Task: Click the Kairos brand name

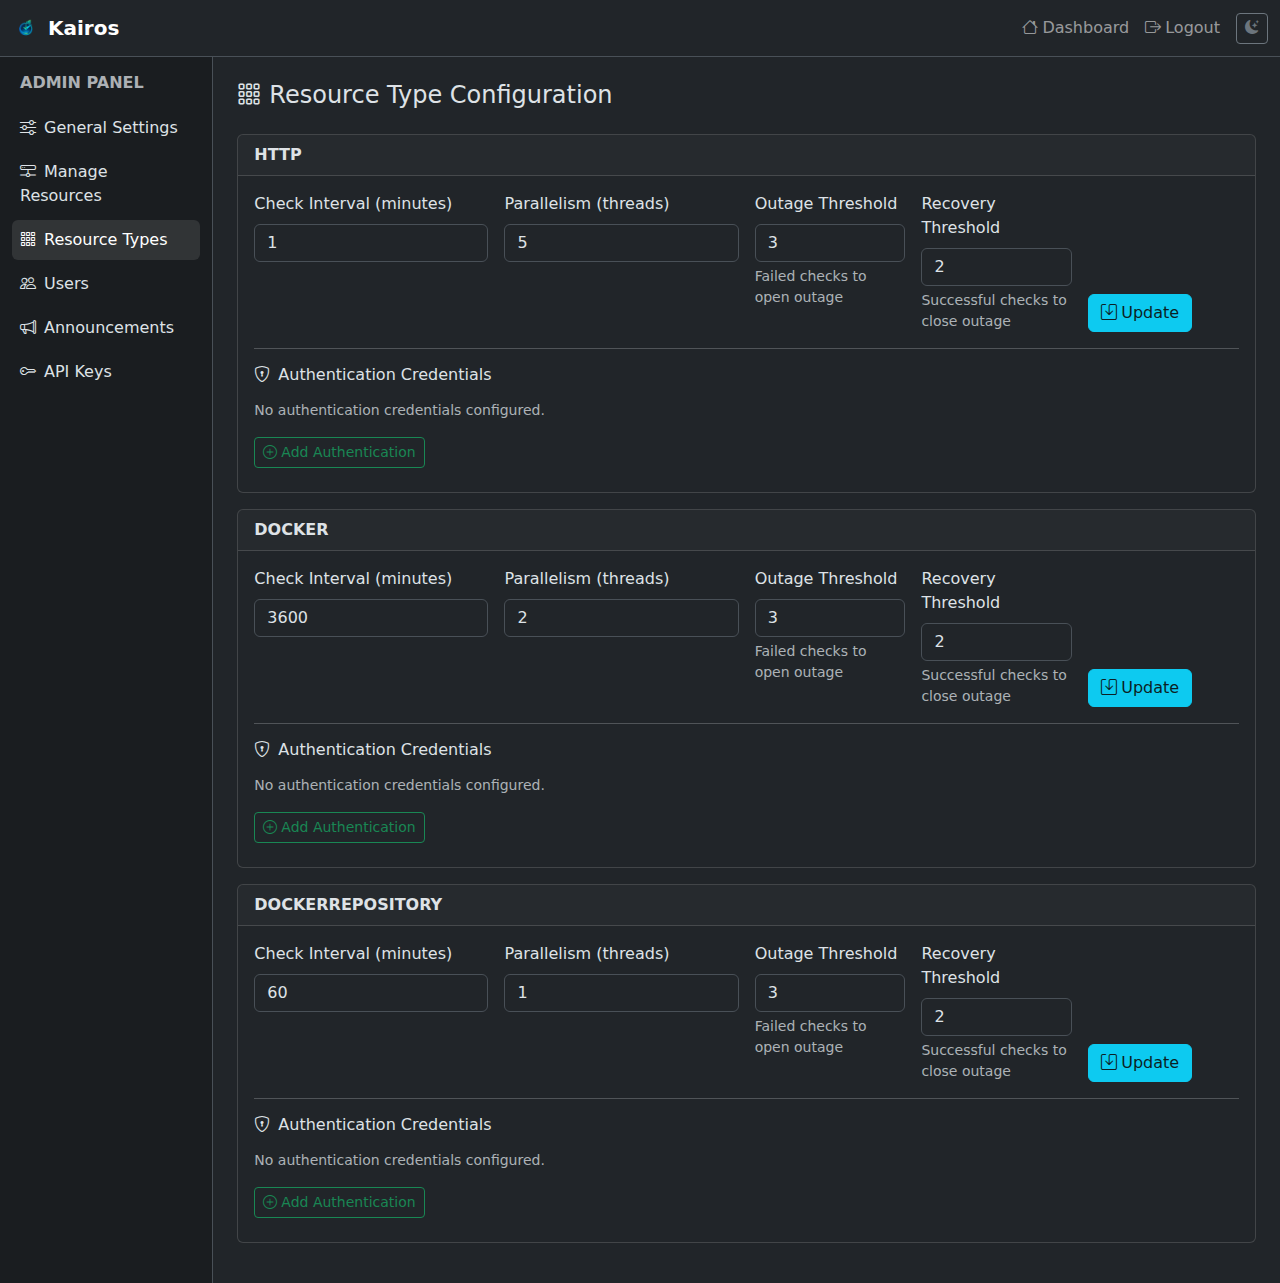Action: (84, 28)
